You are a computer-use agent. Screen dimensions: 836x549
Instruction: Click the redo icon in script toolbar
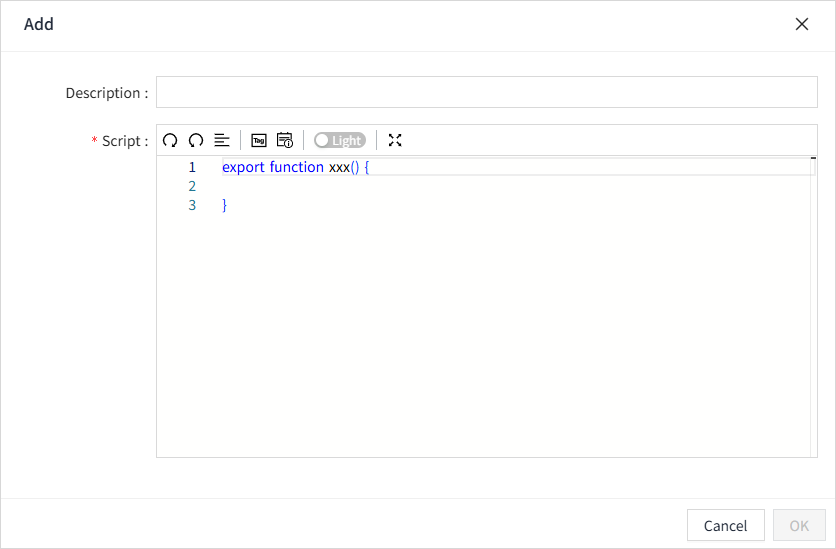pos(196,141)
